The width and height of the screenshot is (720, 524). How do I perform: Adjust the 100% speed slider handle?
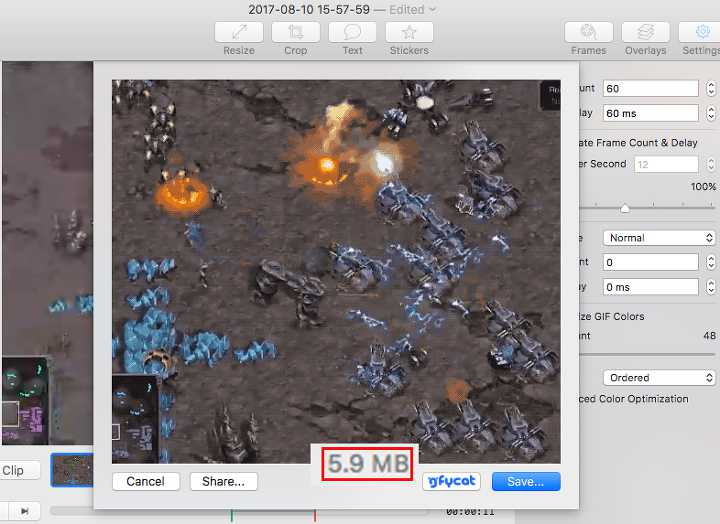[x=624, y=209]
